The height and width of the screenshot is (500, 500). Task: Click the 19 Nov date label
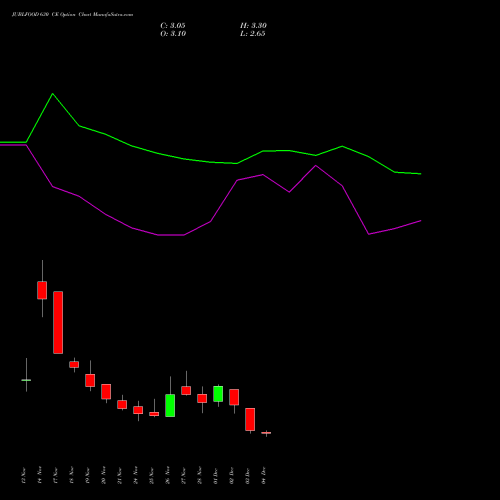click(x=87, y=476)
